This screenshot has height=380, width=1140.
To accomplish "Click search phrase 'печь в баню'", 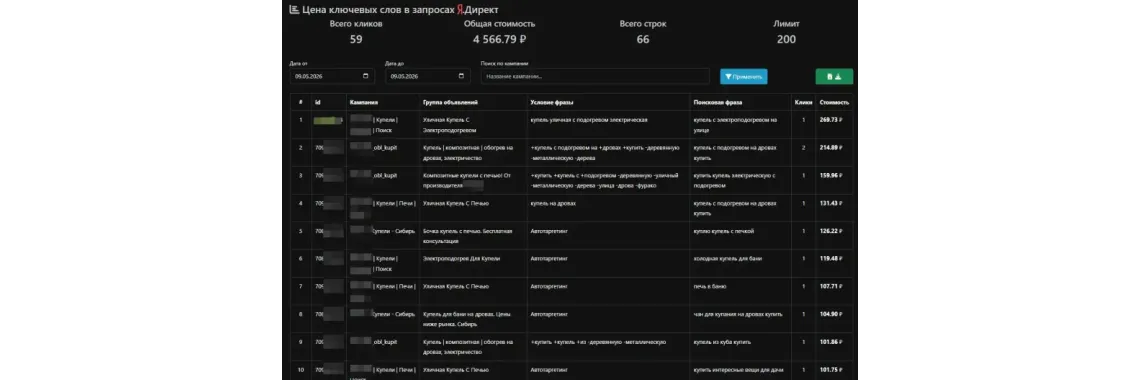I will click(709, 286).
